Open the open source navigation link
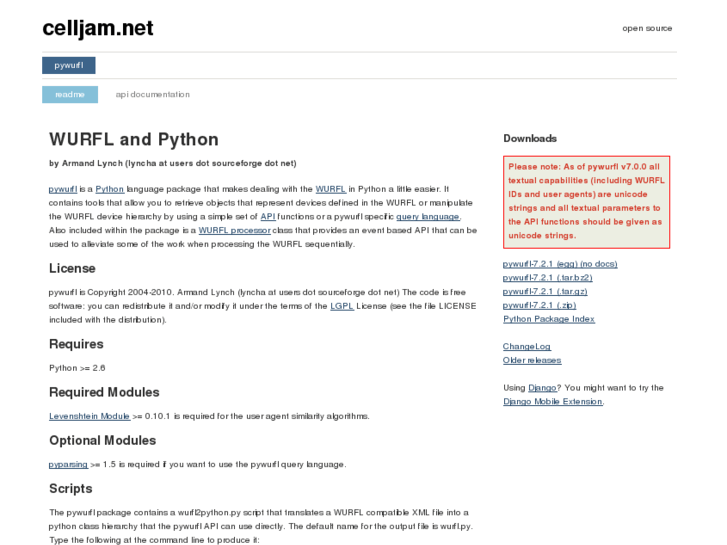 click(647, 29)
